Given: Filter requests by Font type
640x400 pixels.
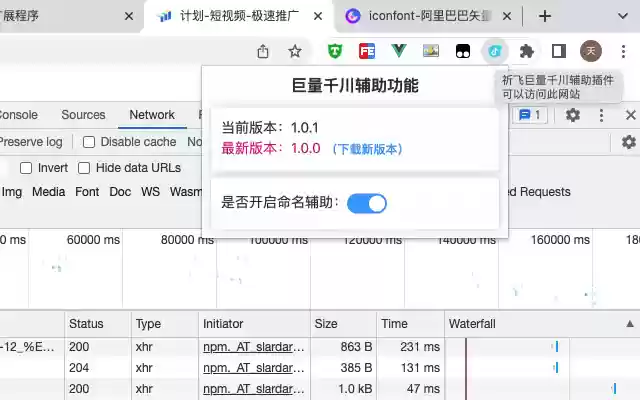Looking at the screenshot, I should [87, 192].
